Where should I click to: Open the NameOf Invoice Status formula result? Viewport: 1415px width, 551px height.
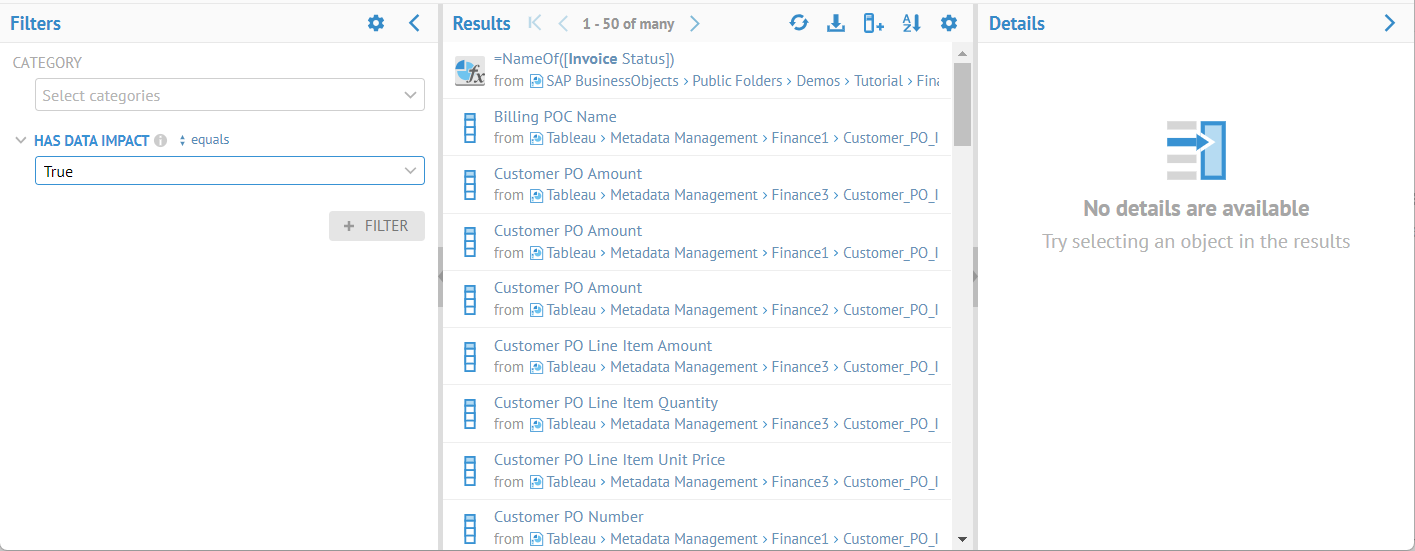(584, 59)
